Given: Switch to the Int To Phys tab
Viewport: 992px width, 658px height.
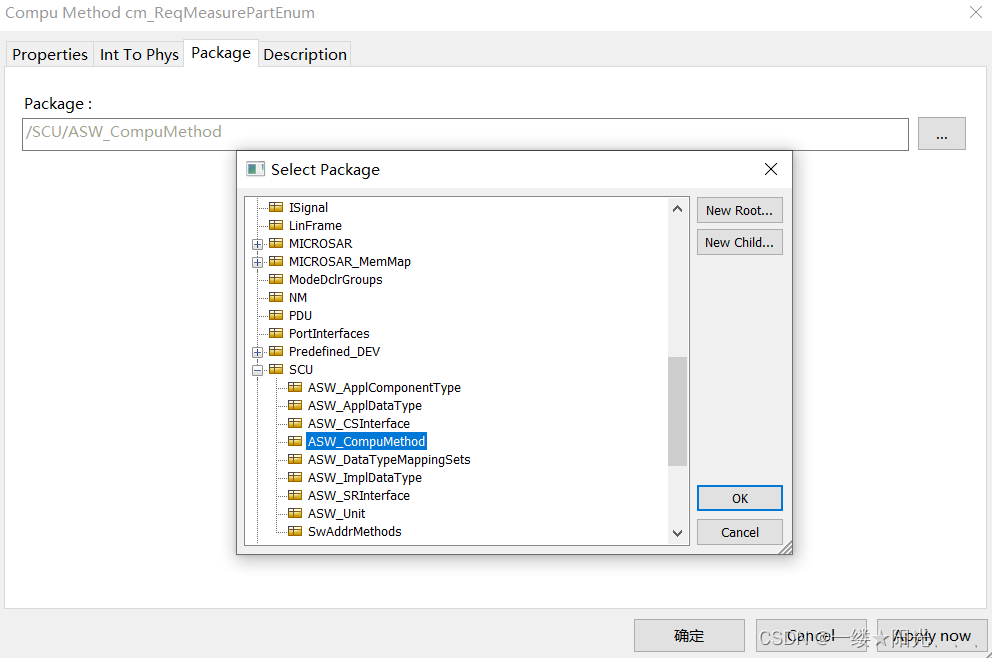Looking at the screenshot, I should (x=139, y=54).
